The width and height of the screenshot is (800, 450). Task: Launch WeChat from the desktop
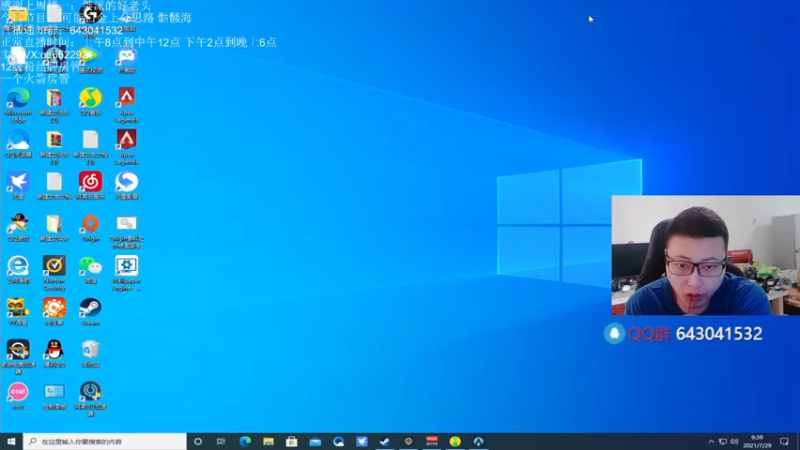click(90, 269)
